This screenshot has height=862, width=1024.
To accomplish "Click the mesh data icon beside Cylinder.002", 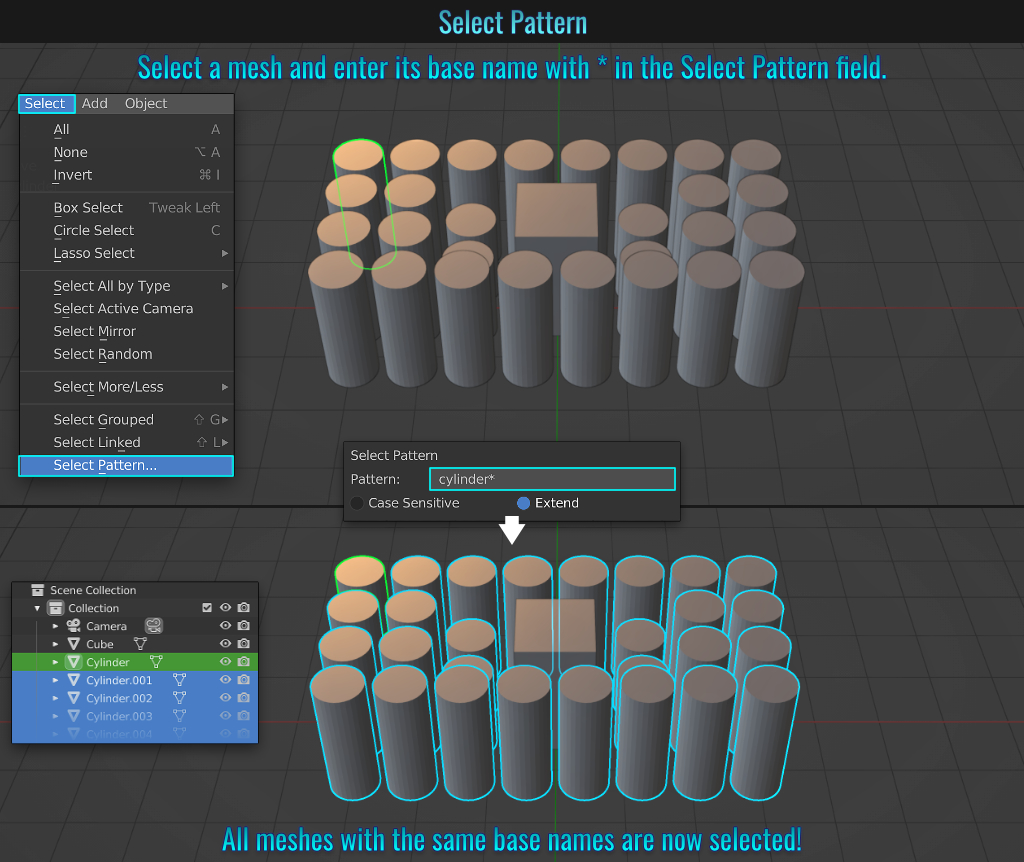I will coord(180,697).
